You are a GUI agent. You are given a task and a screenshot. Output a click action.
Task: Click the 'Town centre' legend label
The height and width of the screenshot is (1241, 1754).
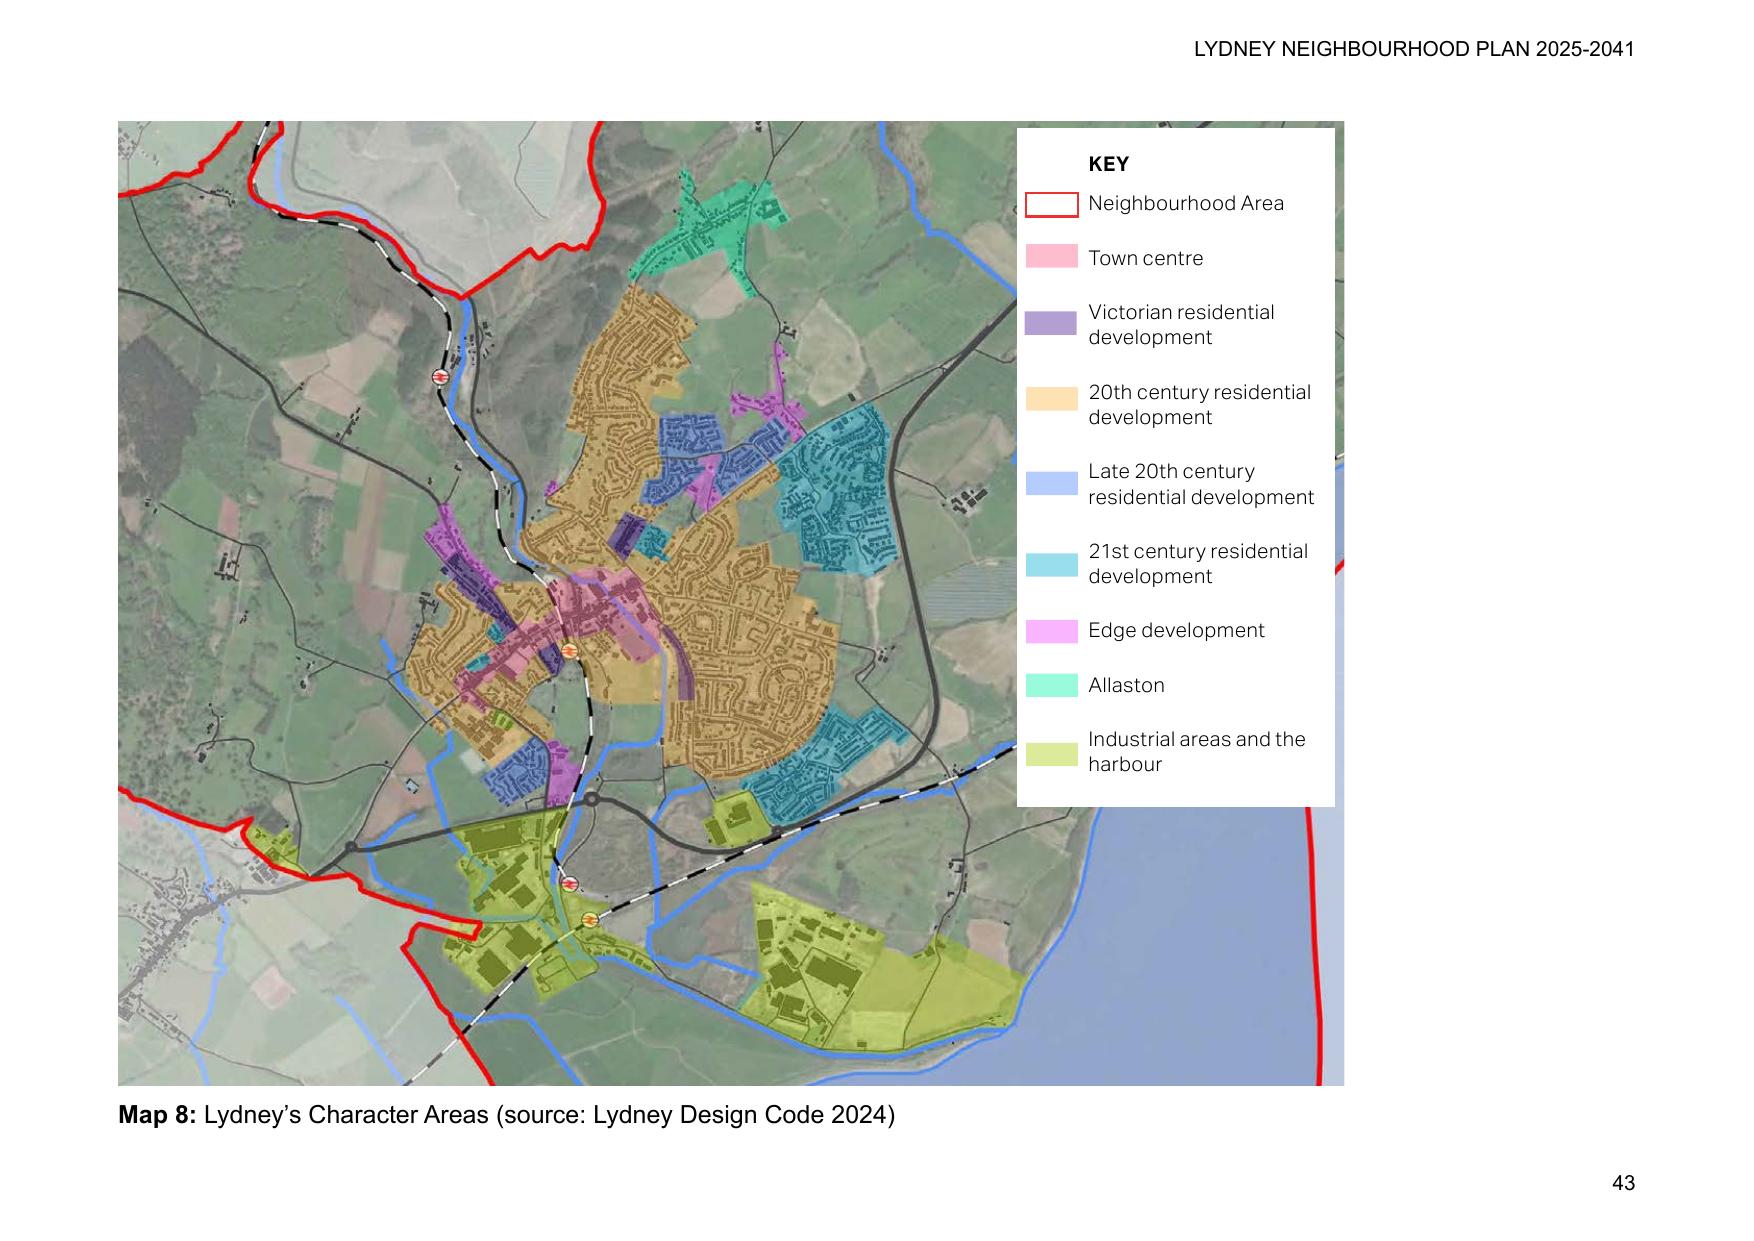(x=1146, y=258)
